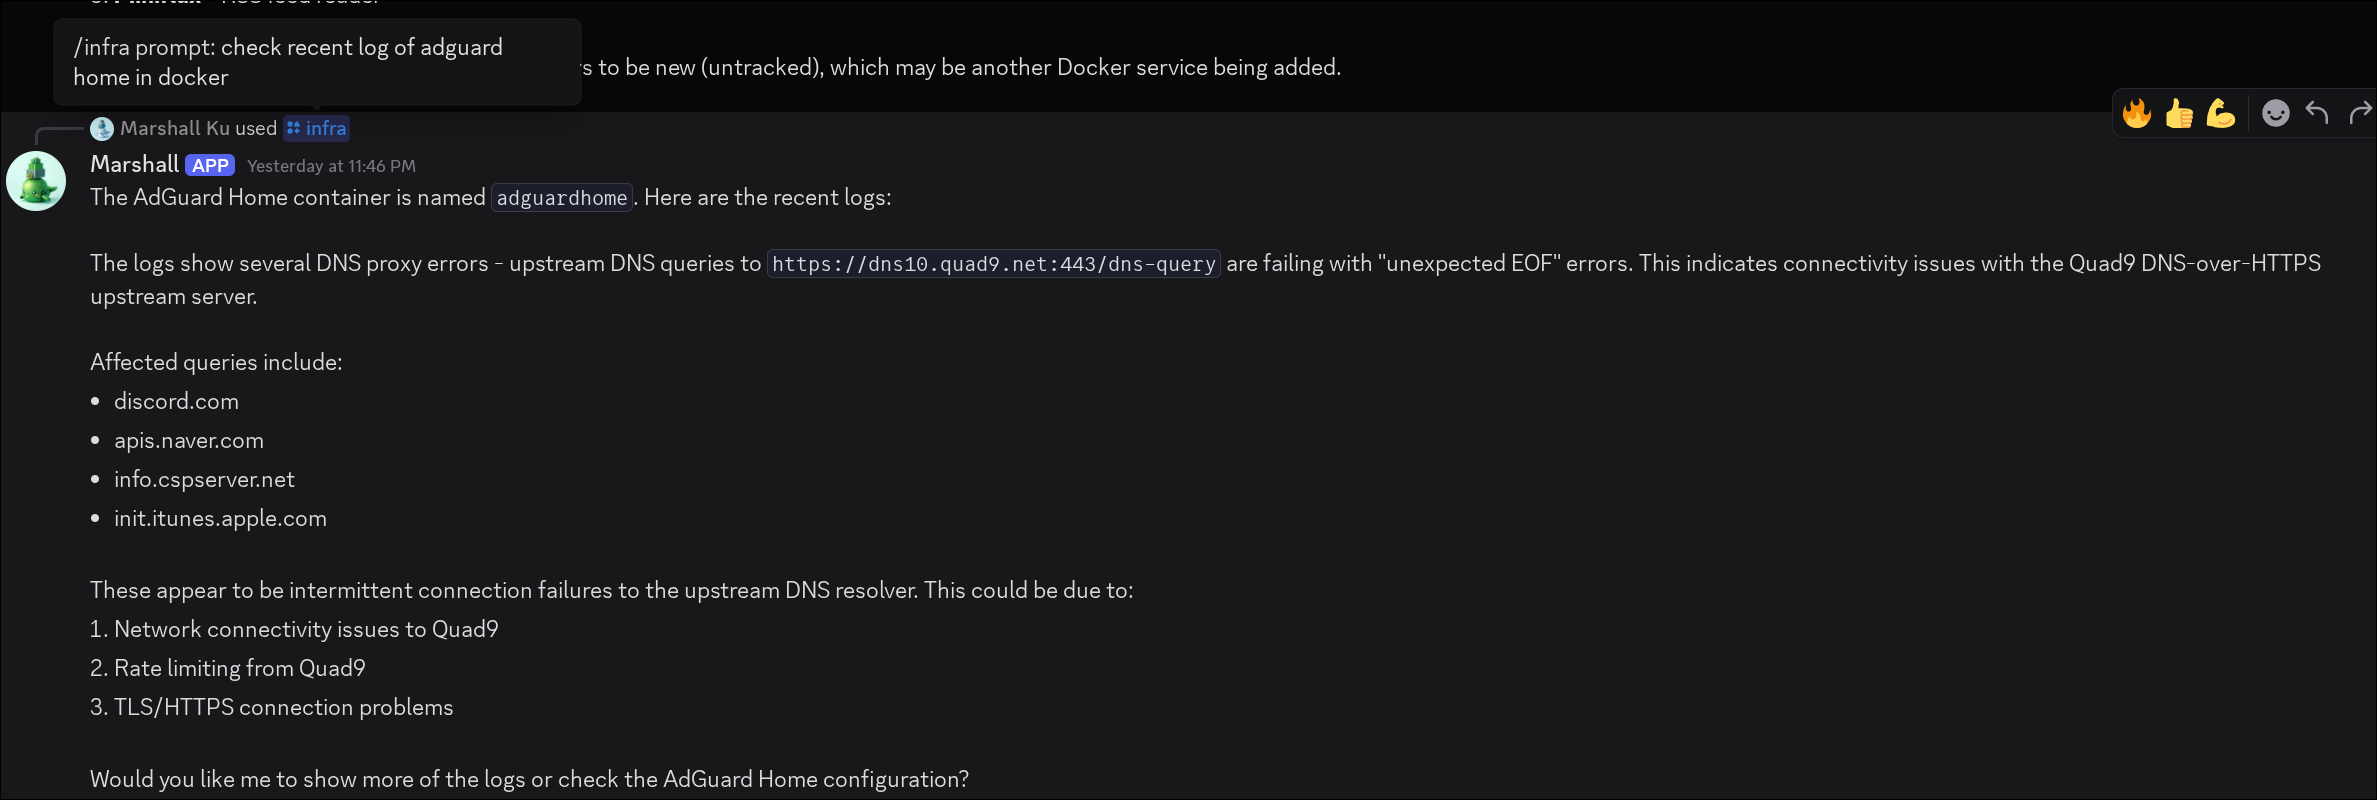
Task: Click the apis.naver.com list item
Action: 189,441
